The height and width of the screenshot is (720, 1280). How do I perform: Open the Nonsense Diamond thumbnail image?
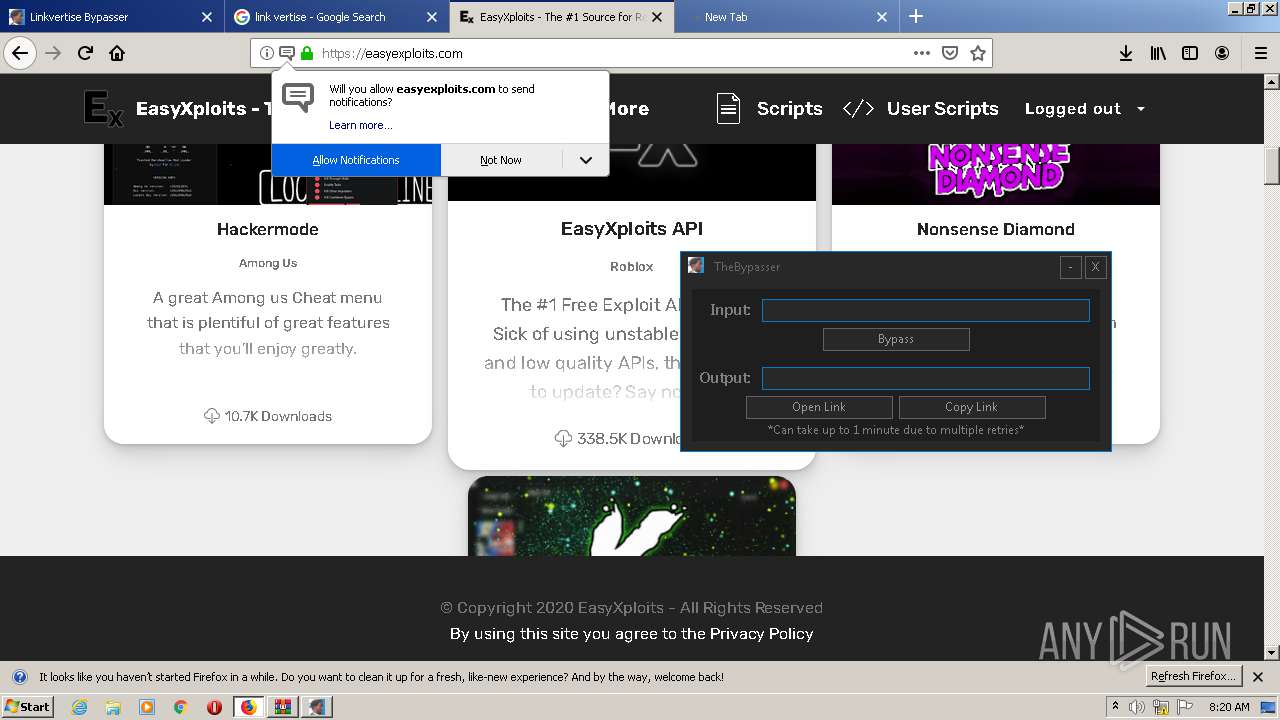tap(996, 174)
